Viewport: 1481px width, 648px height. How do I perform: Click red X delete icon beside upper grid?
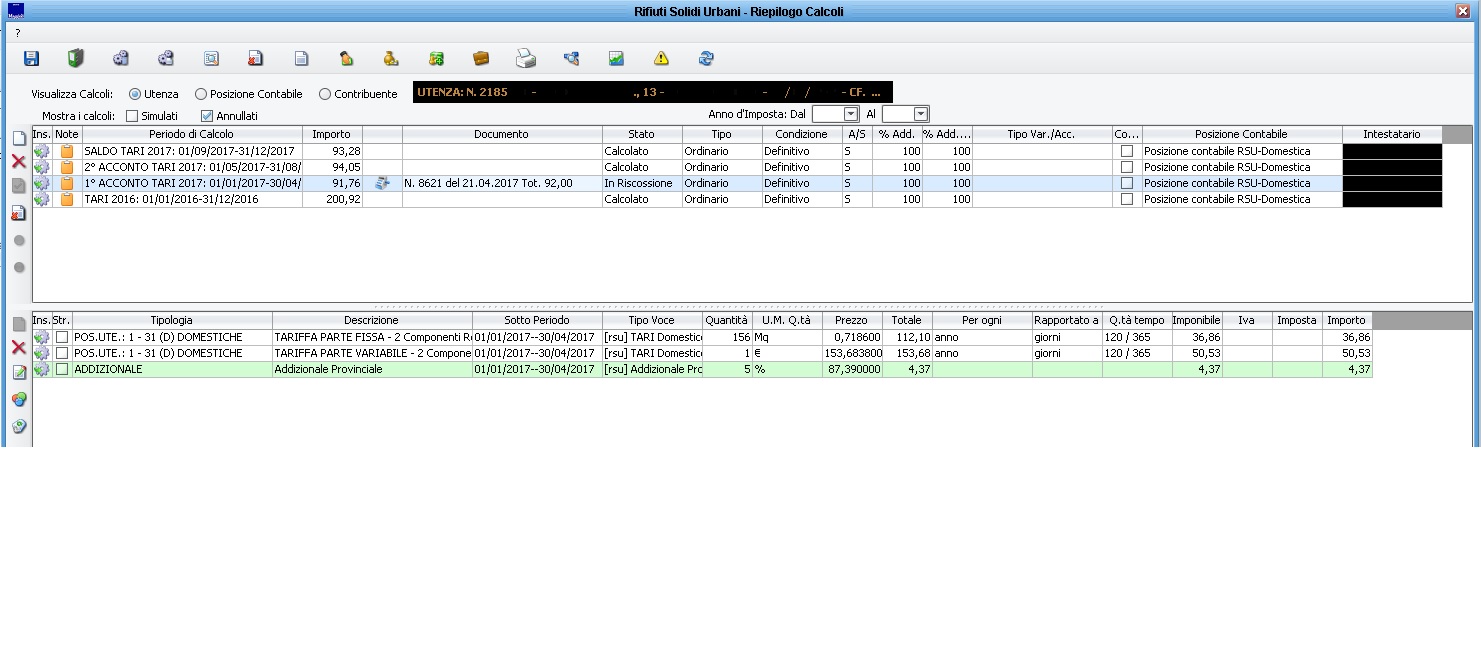click(18, 161)
